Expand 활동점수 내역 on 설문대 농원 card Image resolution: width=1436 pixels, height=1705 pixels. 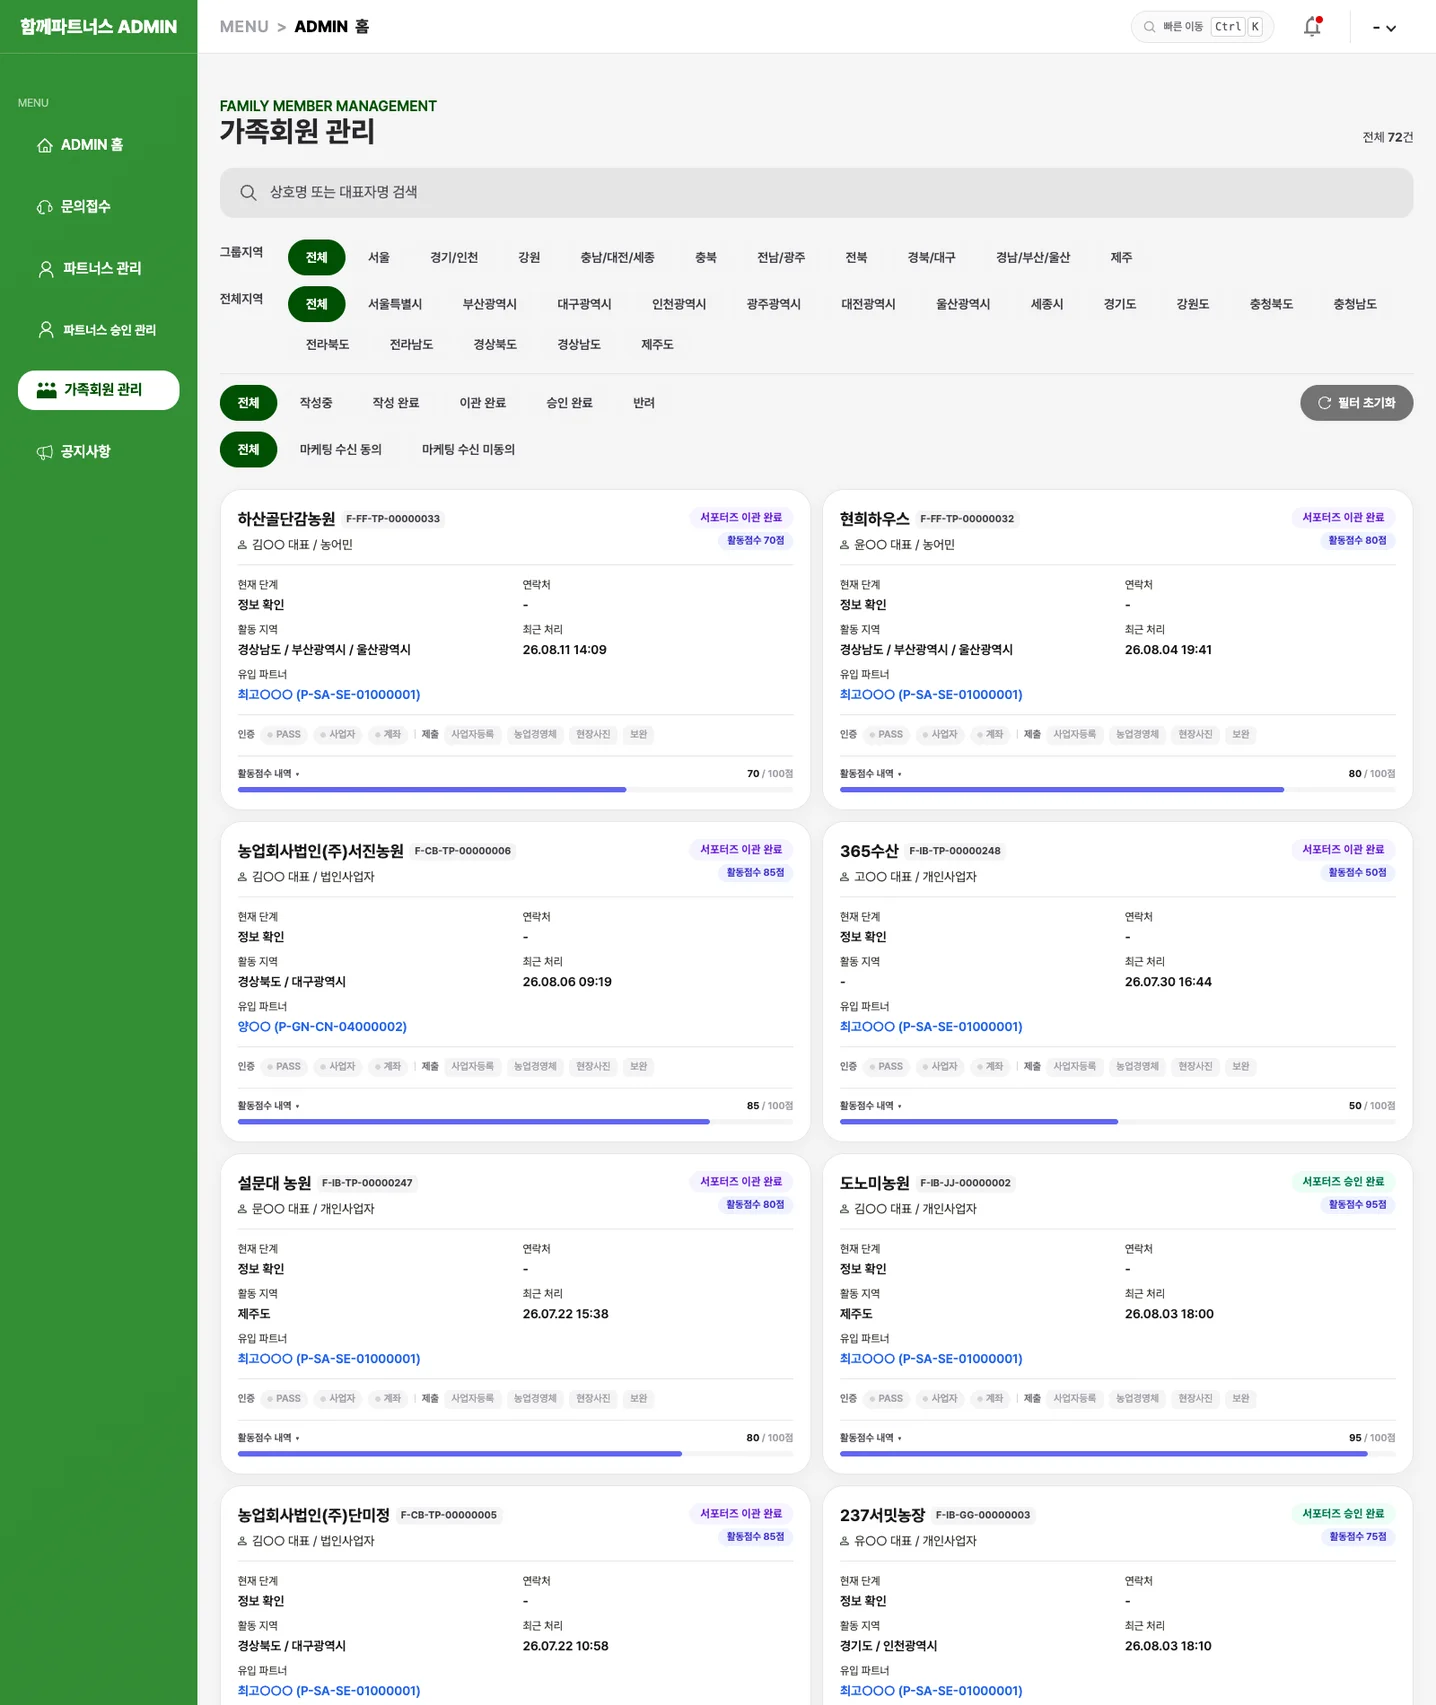click(x=268, y=1438)
